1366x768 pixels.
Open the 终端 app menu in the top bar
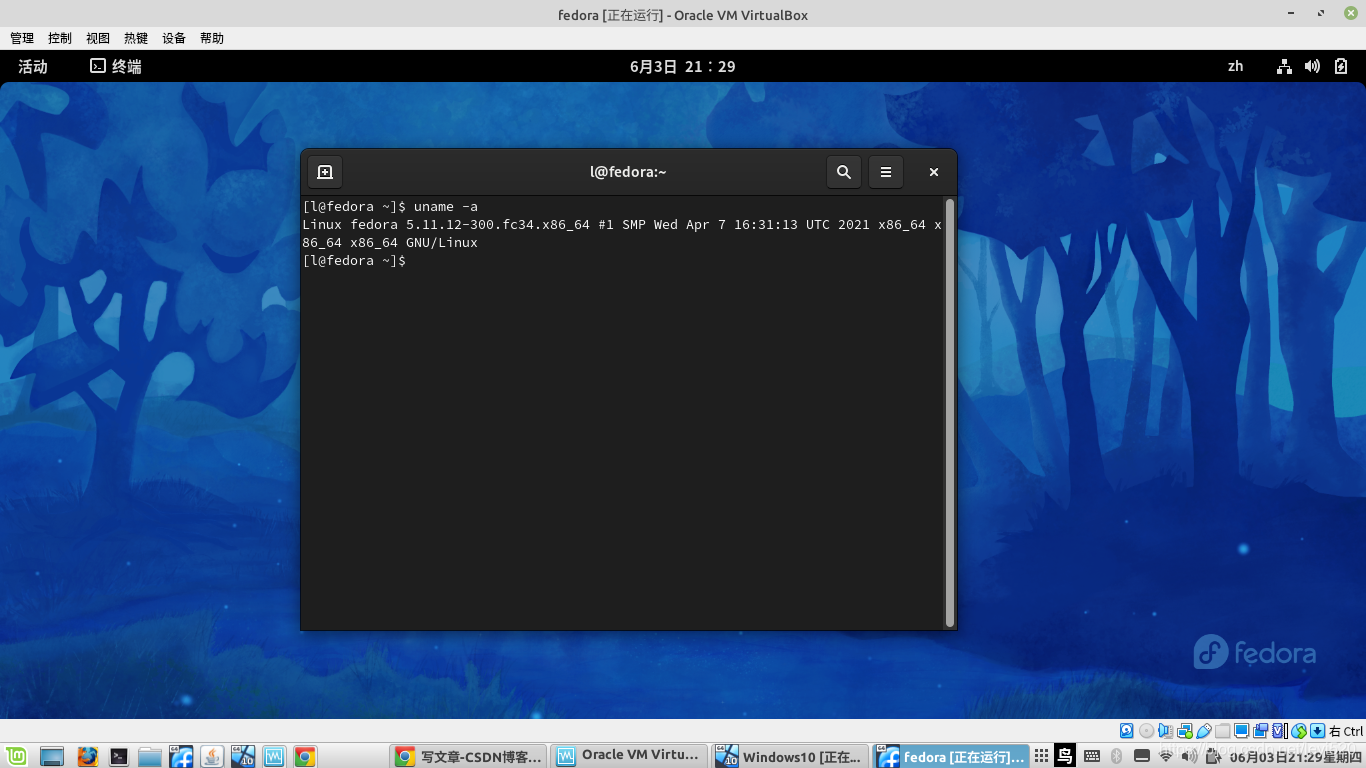tap(116, 66)
